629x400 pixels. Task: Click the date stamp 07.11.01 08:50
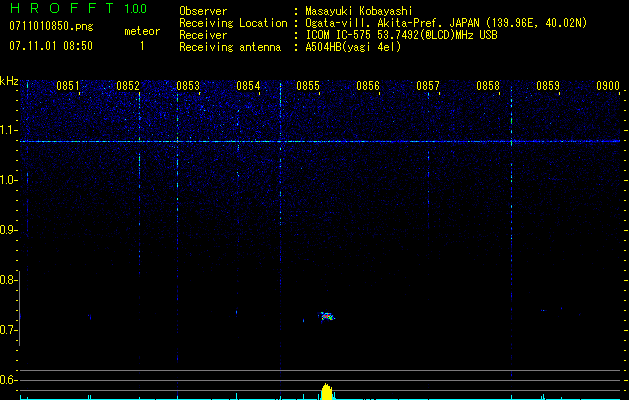click(51, 46)
